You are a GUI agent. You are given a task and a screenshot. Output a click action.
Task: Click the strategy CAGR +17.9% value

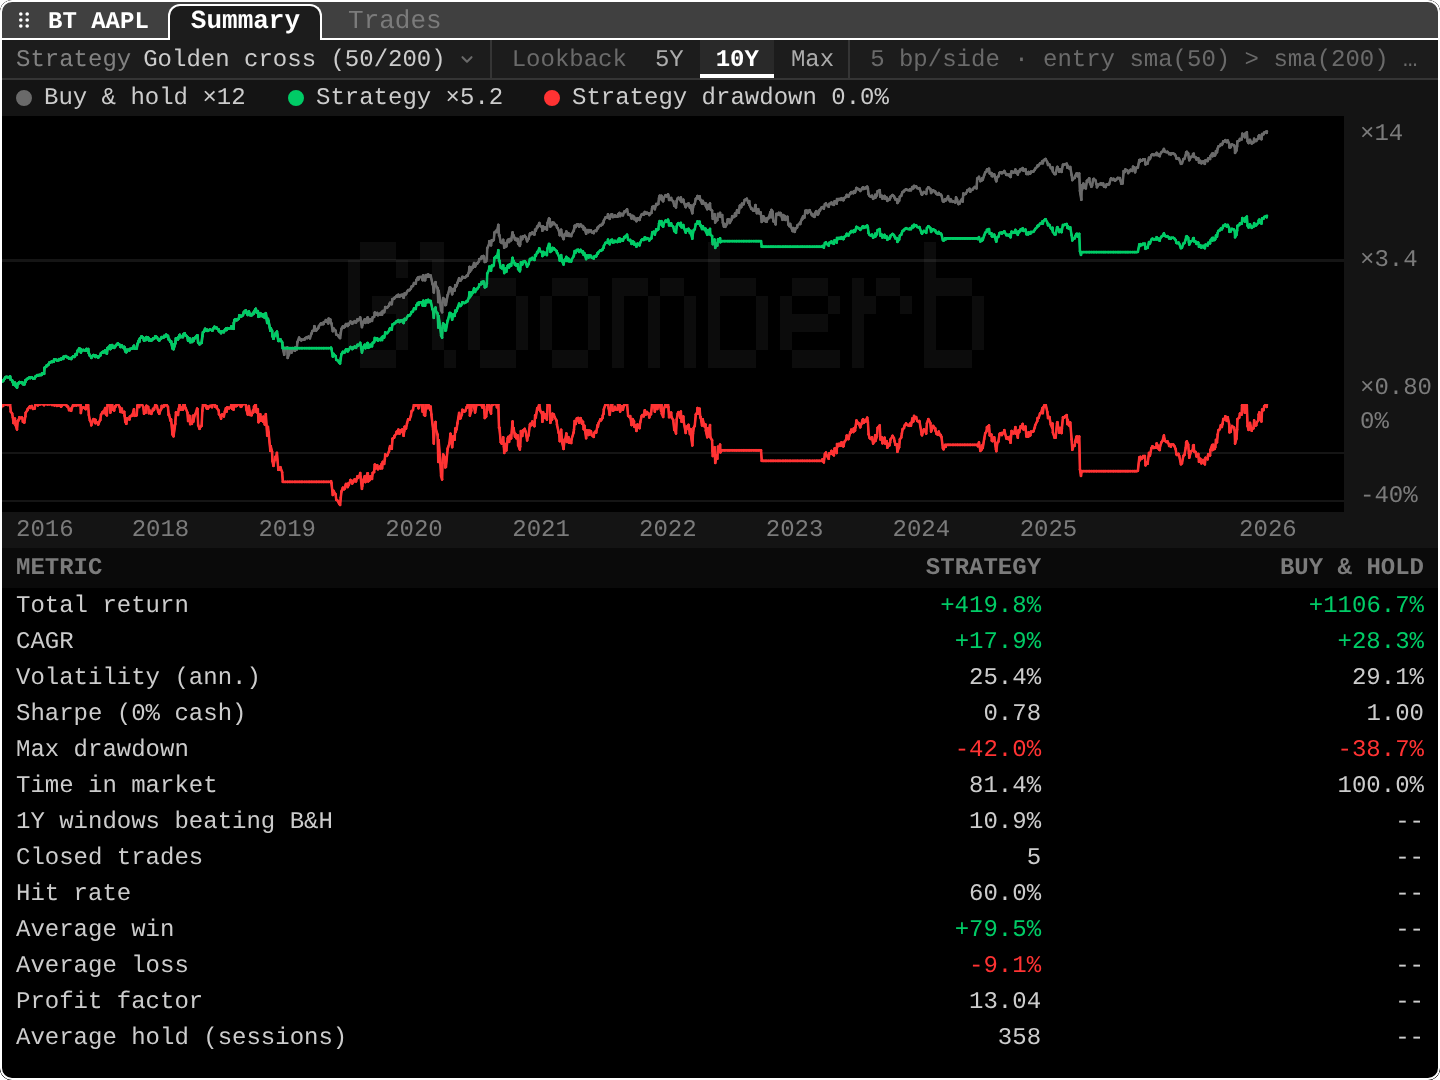tap(998, 641)
